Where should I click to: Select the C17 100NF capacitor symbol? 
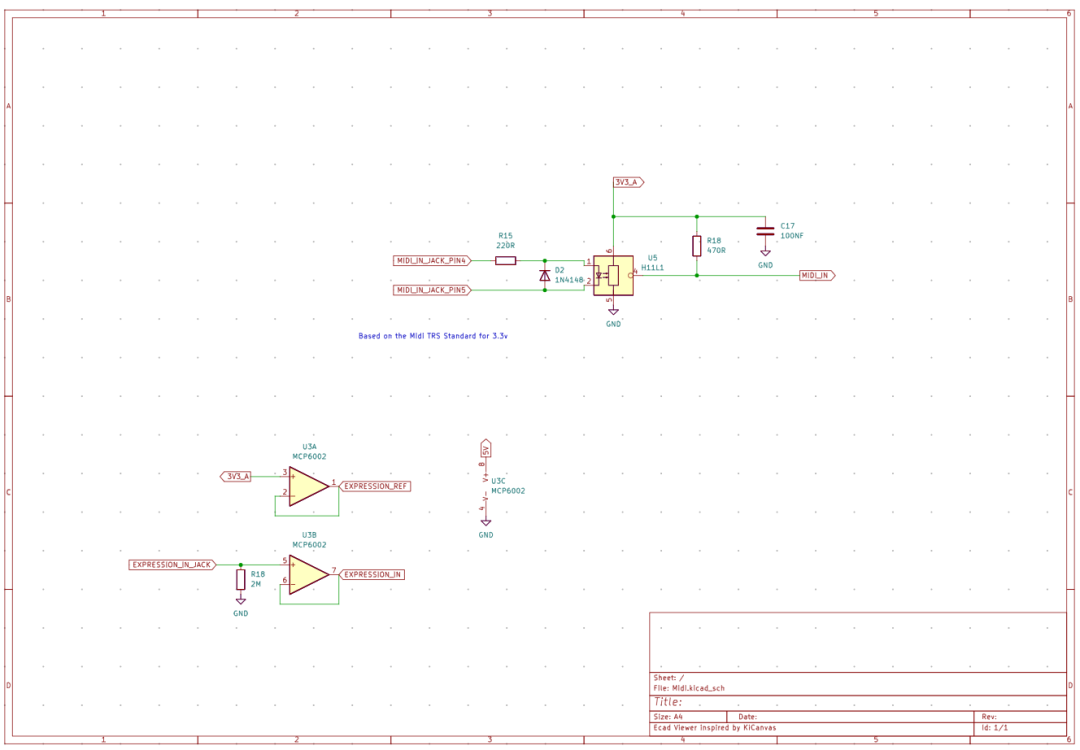765,231
